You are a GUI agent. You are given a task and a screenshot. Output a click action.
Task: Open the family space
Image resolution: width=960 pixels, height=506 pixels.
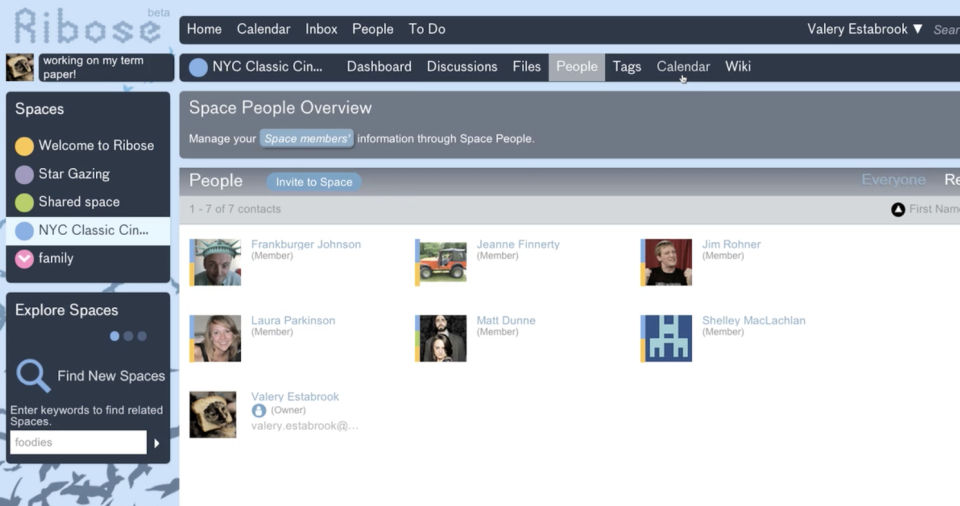(x=56, y=258)
